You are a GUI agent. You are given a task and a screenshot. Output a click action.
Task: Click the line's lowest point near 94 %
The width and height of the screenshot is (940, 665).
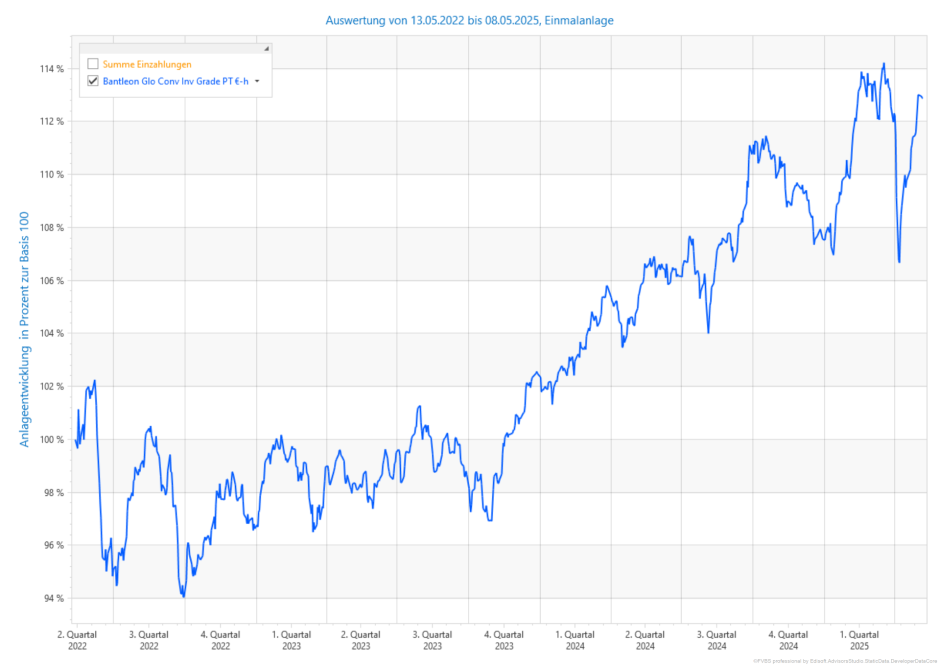tap(183, 596)
